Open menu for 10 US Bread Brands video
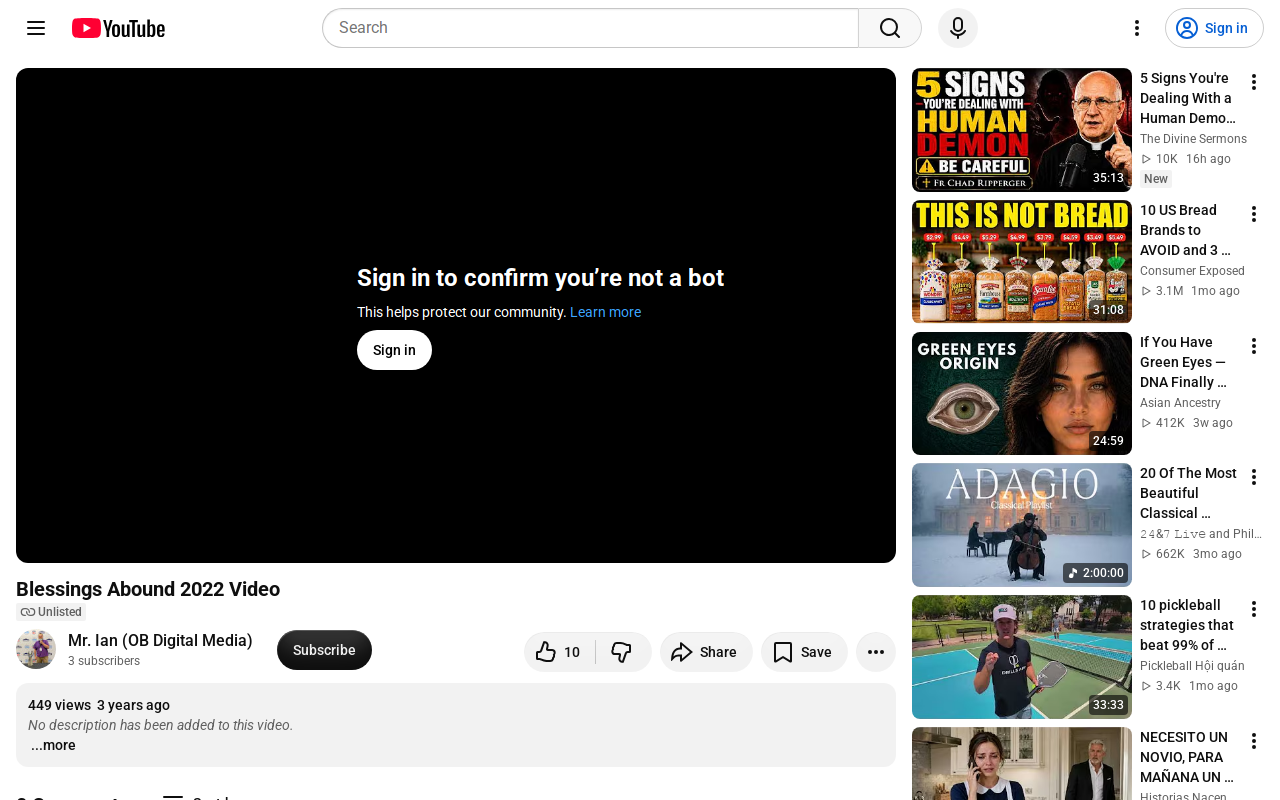Viewport: 1280px width, 800px height. pyautogui.click(x=1253, y=214)
